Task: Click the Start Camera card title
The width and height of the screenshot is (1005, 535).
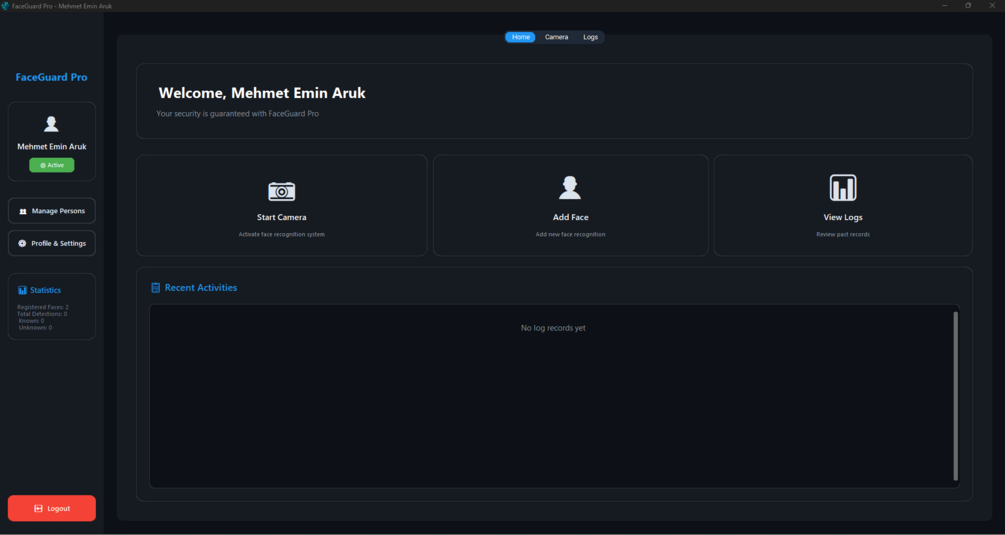Action: (x=281, y=217)
